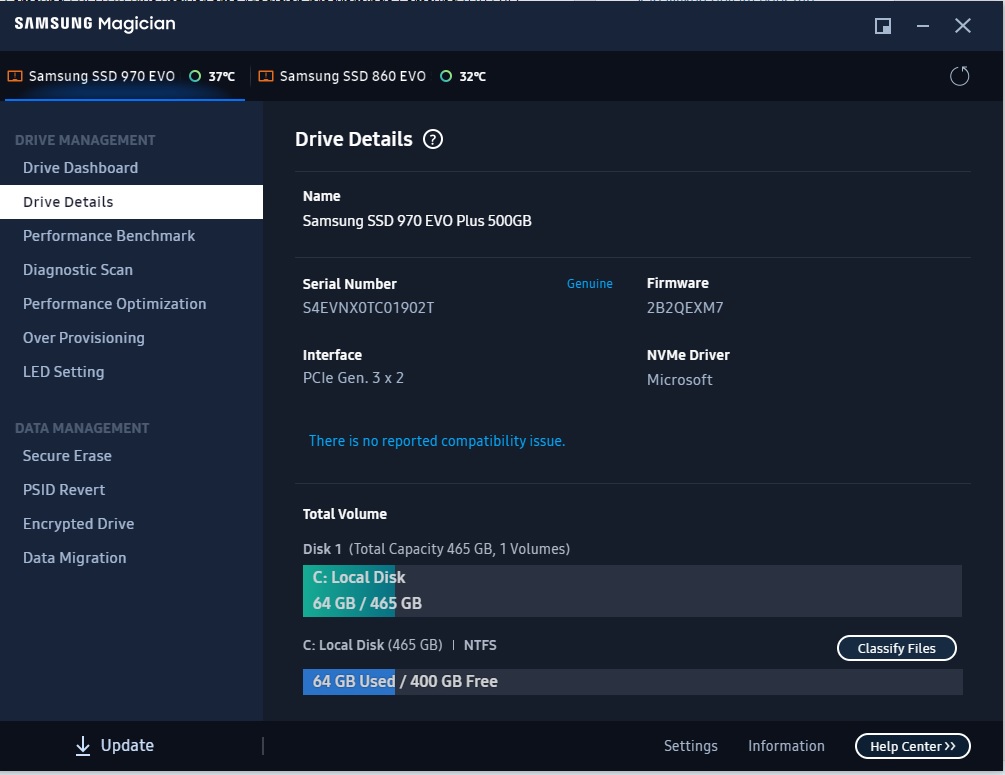The image size is (1005, 775).
Task: Click the 64 GB Used usage bar
Action: 633,681
